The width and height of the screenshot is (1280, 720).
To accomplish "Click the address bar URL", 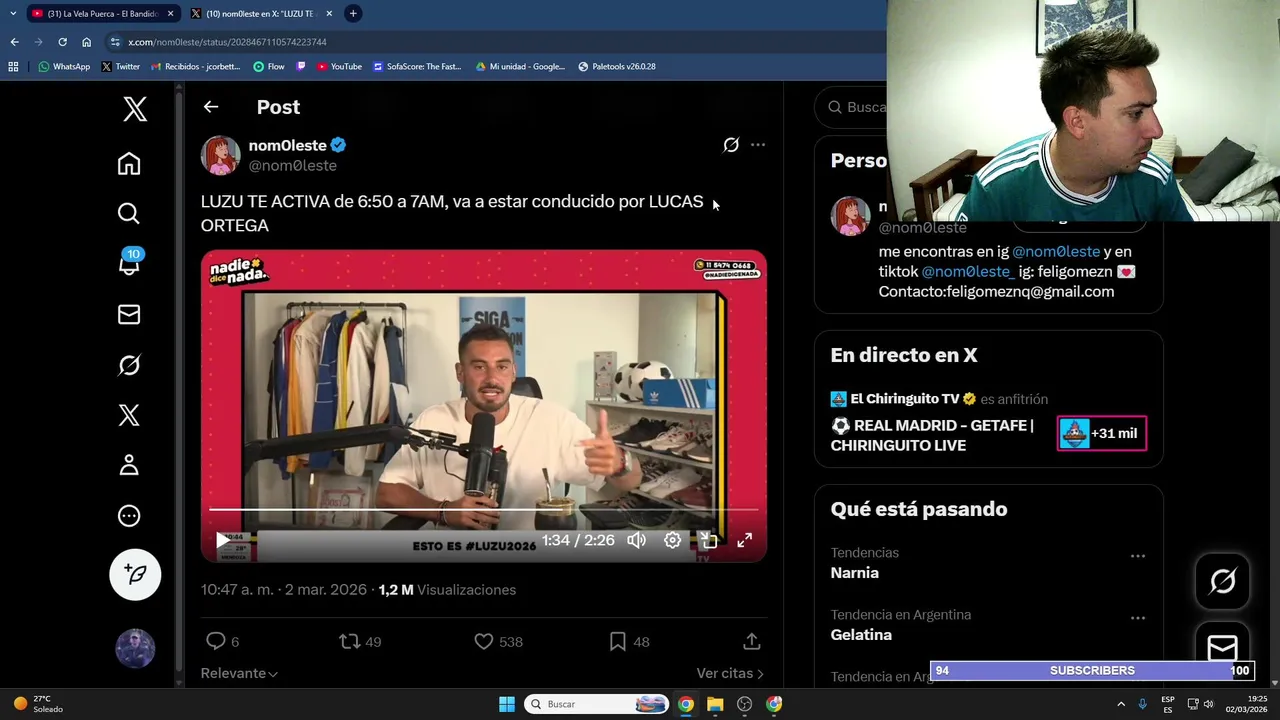I will coord(228,42).
